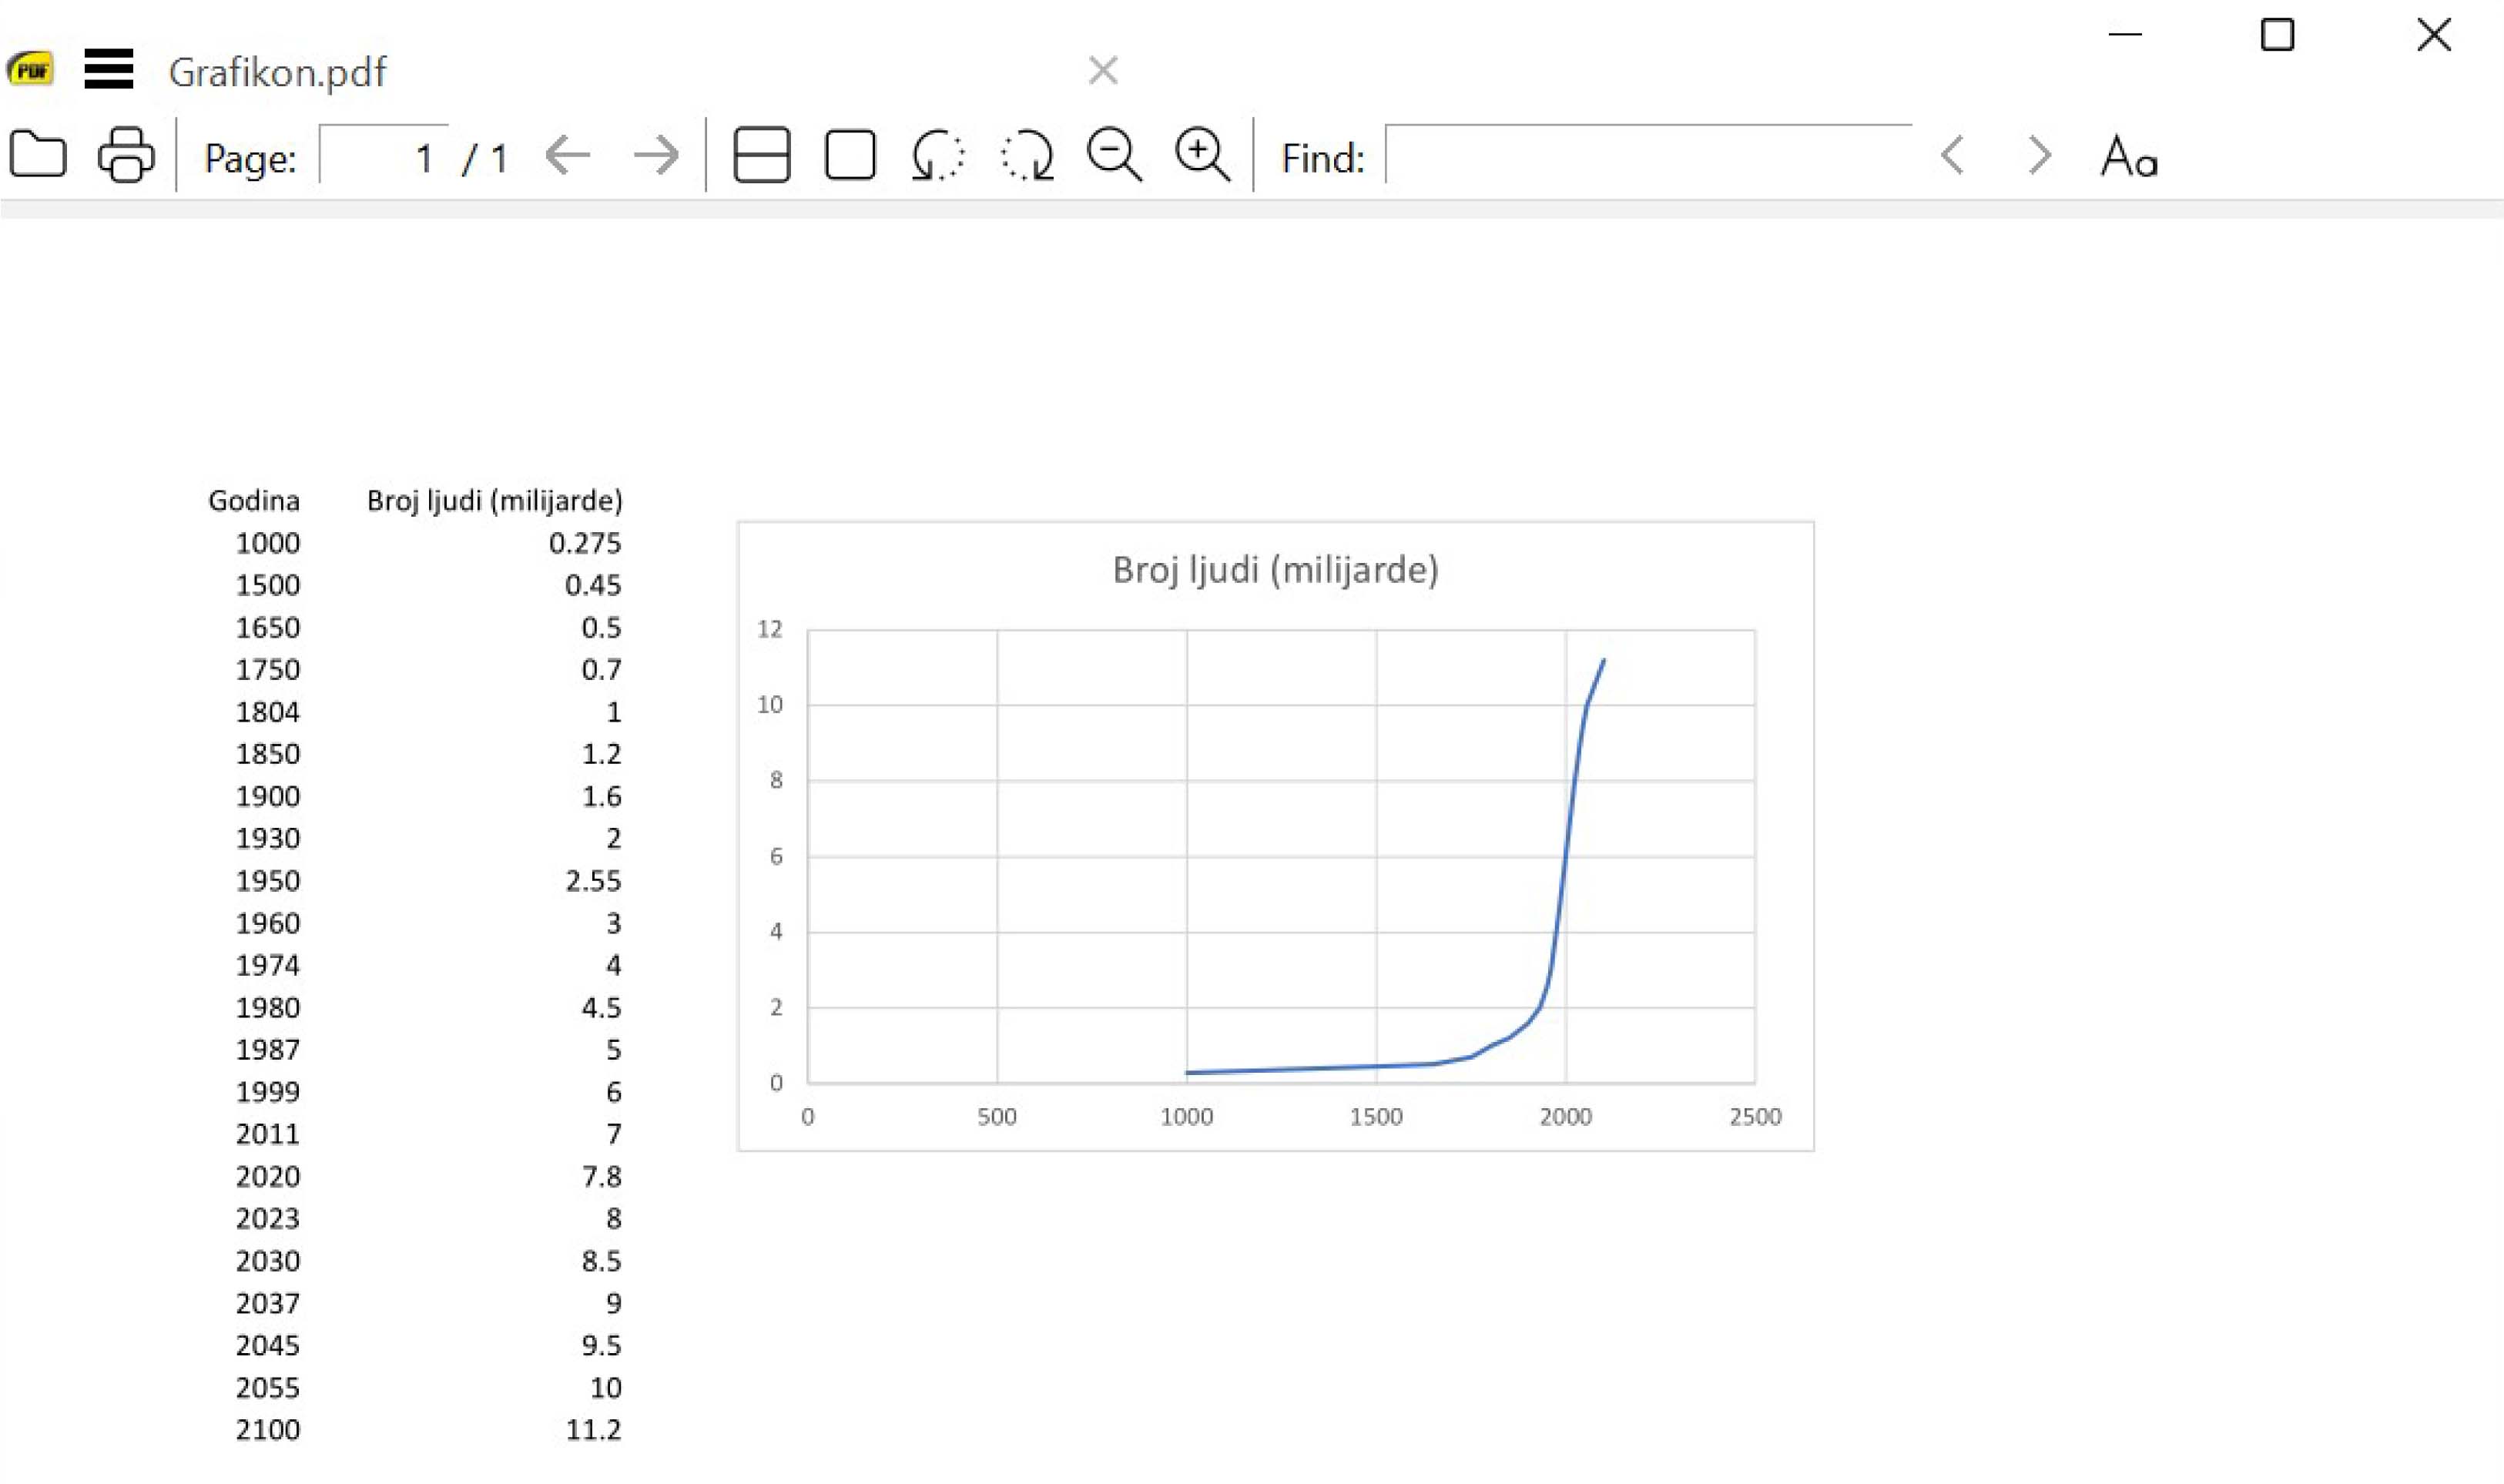The image size is (2504, 1484).
Task: Click the open file folder icon
Action: pyautogui.click(x=38, y=155)
